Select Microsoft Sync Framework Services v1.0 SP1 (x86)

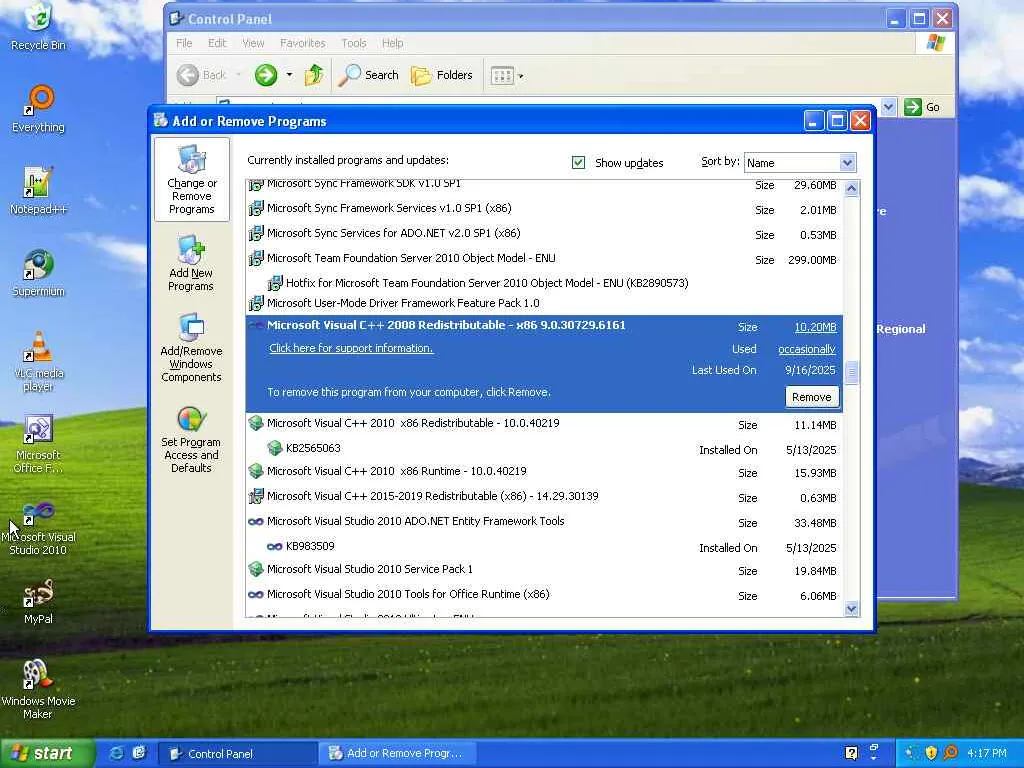click(545, 209)
